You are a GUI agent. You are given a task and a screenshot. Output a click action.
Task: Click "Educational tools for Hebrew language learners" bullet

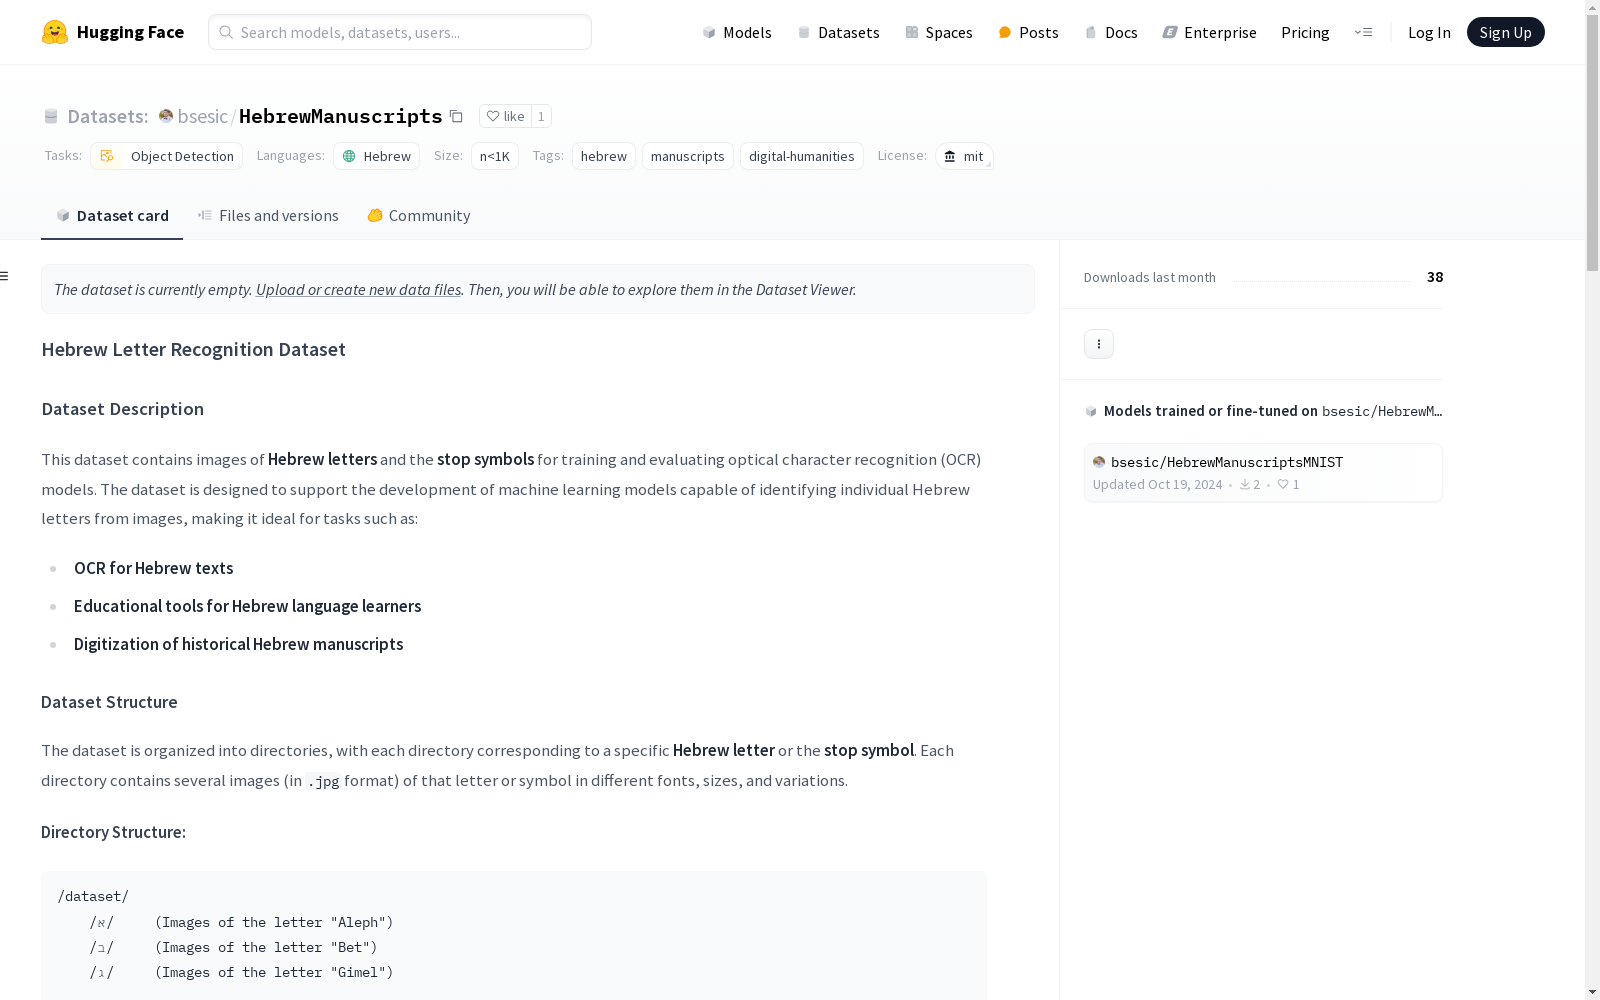(247, 606)
